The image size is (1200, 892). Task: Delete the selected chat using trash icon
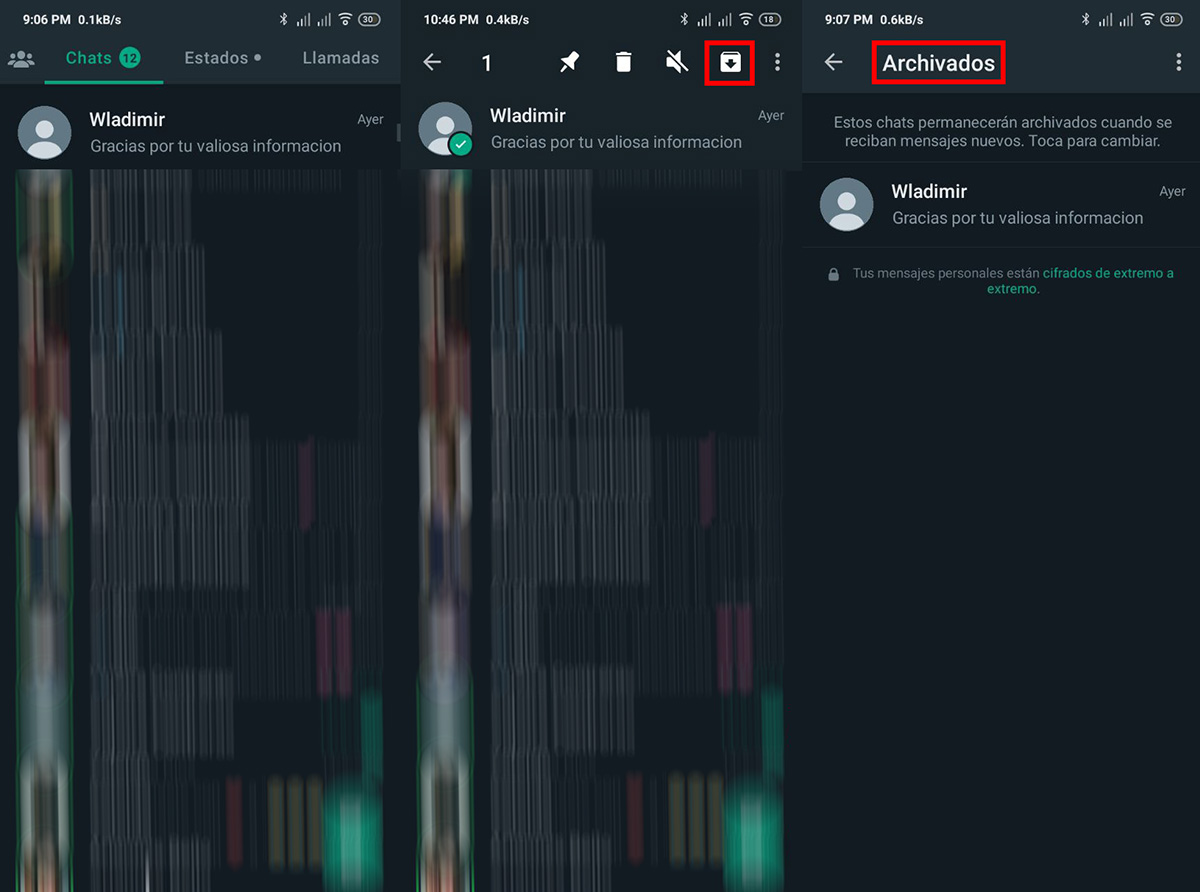click(623, 63)
